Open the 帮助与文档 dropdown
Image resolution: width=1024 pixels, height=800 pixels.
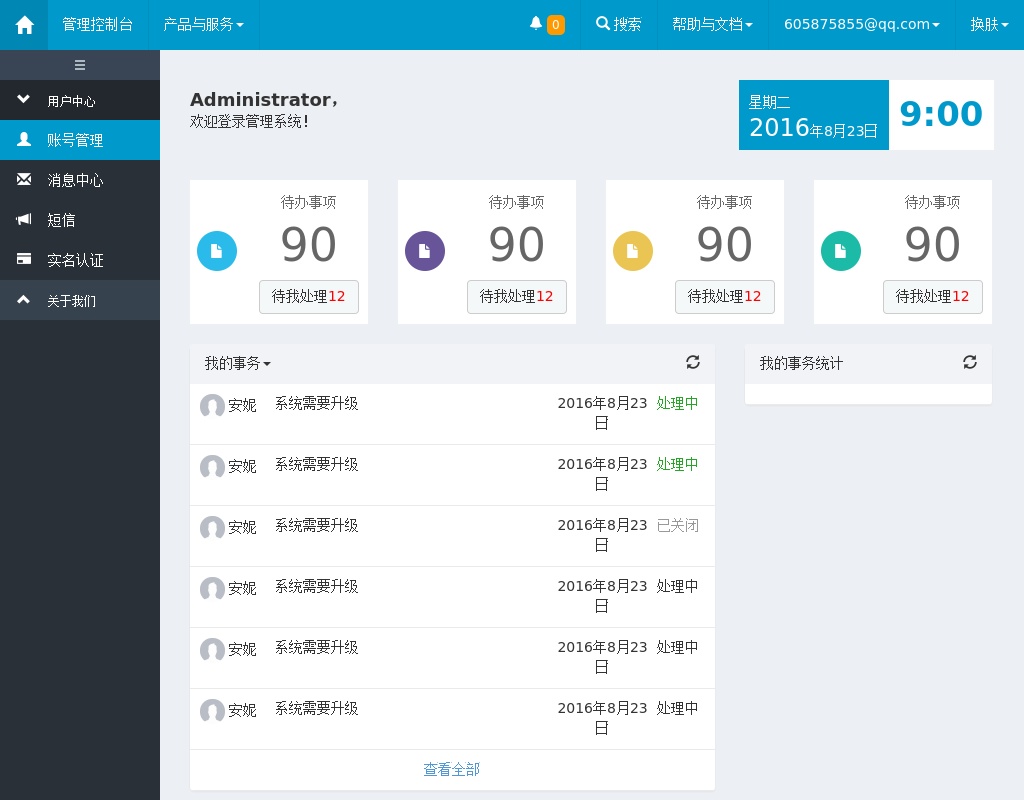click(712, 25)
